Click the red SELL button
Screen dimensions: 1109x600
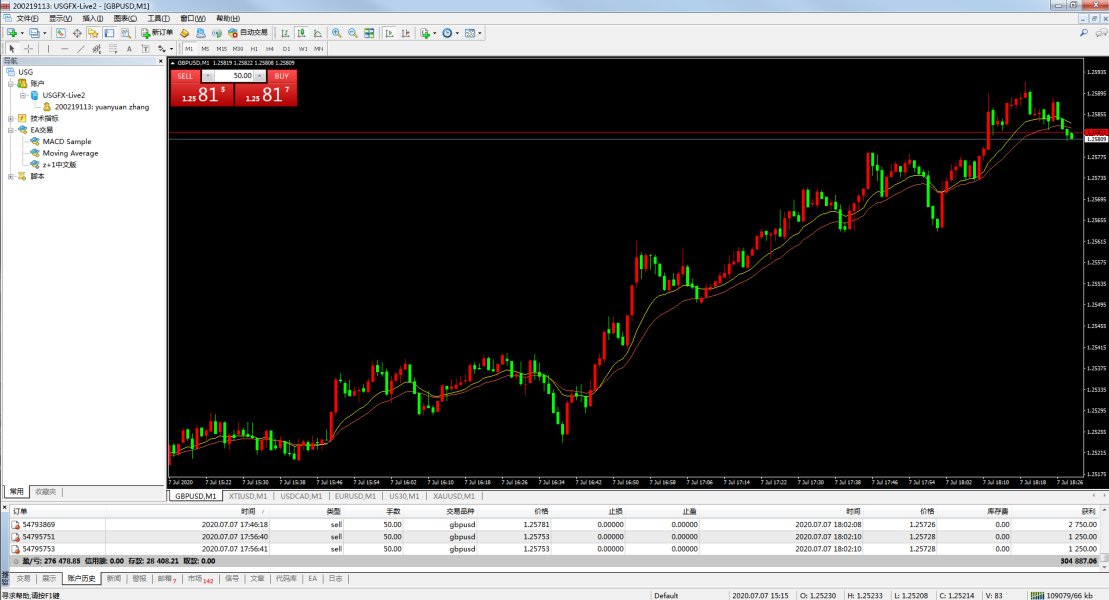pos(185,76)
